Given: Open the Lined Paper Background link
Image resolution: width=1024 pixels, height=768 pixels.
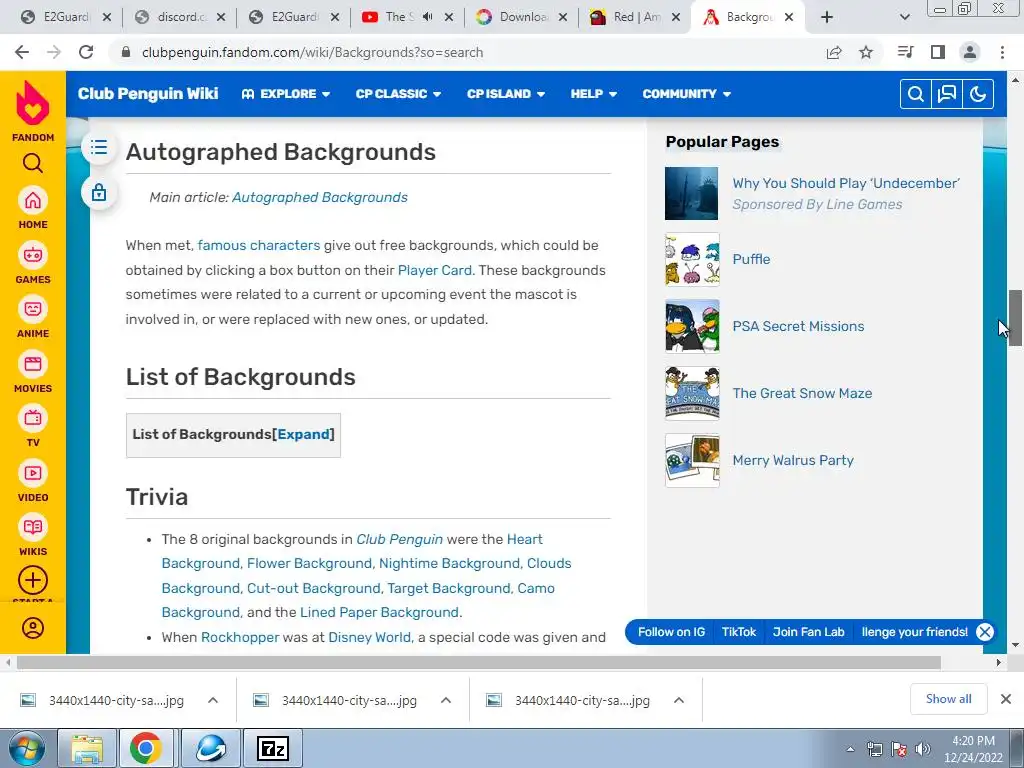Looking at the screenshot, I should (x=379, y=613).
